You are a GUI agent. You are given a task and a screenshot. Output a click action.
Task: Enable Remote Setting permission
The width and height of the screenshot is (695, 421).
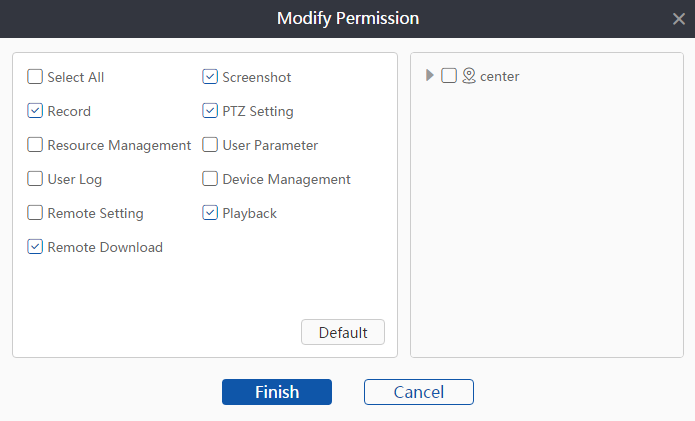point(35,213)
